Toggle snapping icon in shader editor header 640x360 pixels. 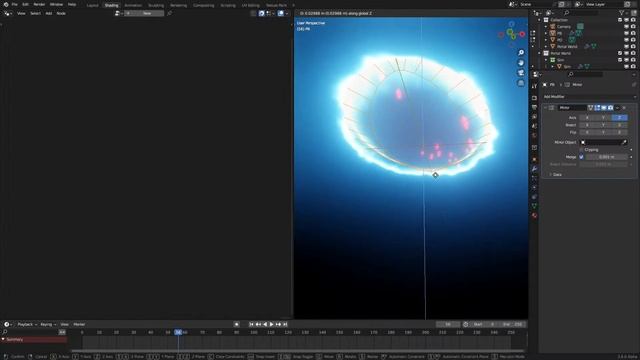[262, 13]
